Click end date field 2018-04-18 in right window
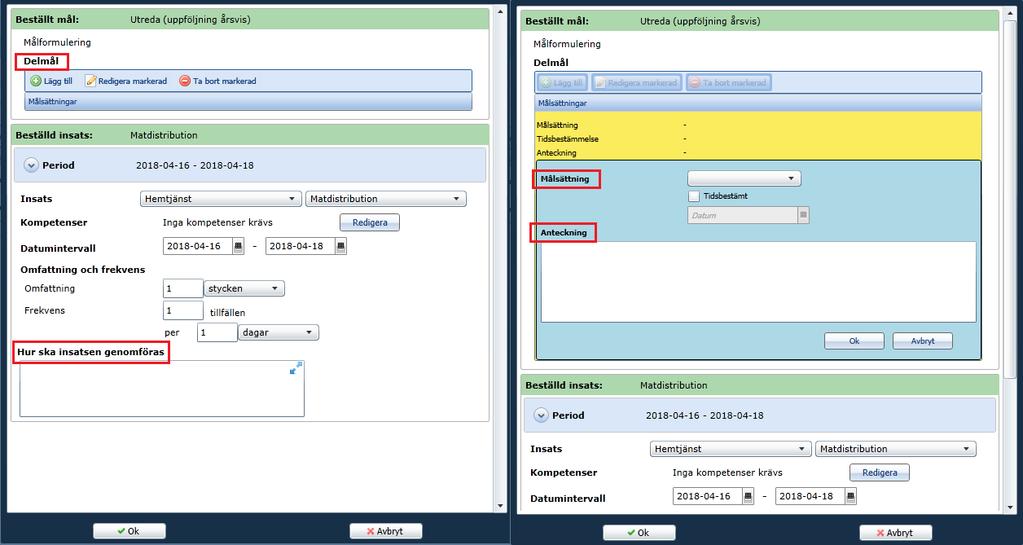 810,496
